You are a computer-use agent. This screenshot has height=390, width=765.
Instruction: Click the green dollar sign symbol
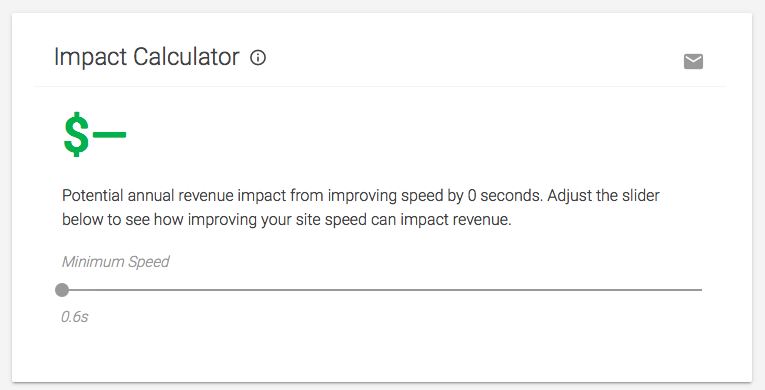tap(76, 134)
